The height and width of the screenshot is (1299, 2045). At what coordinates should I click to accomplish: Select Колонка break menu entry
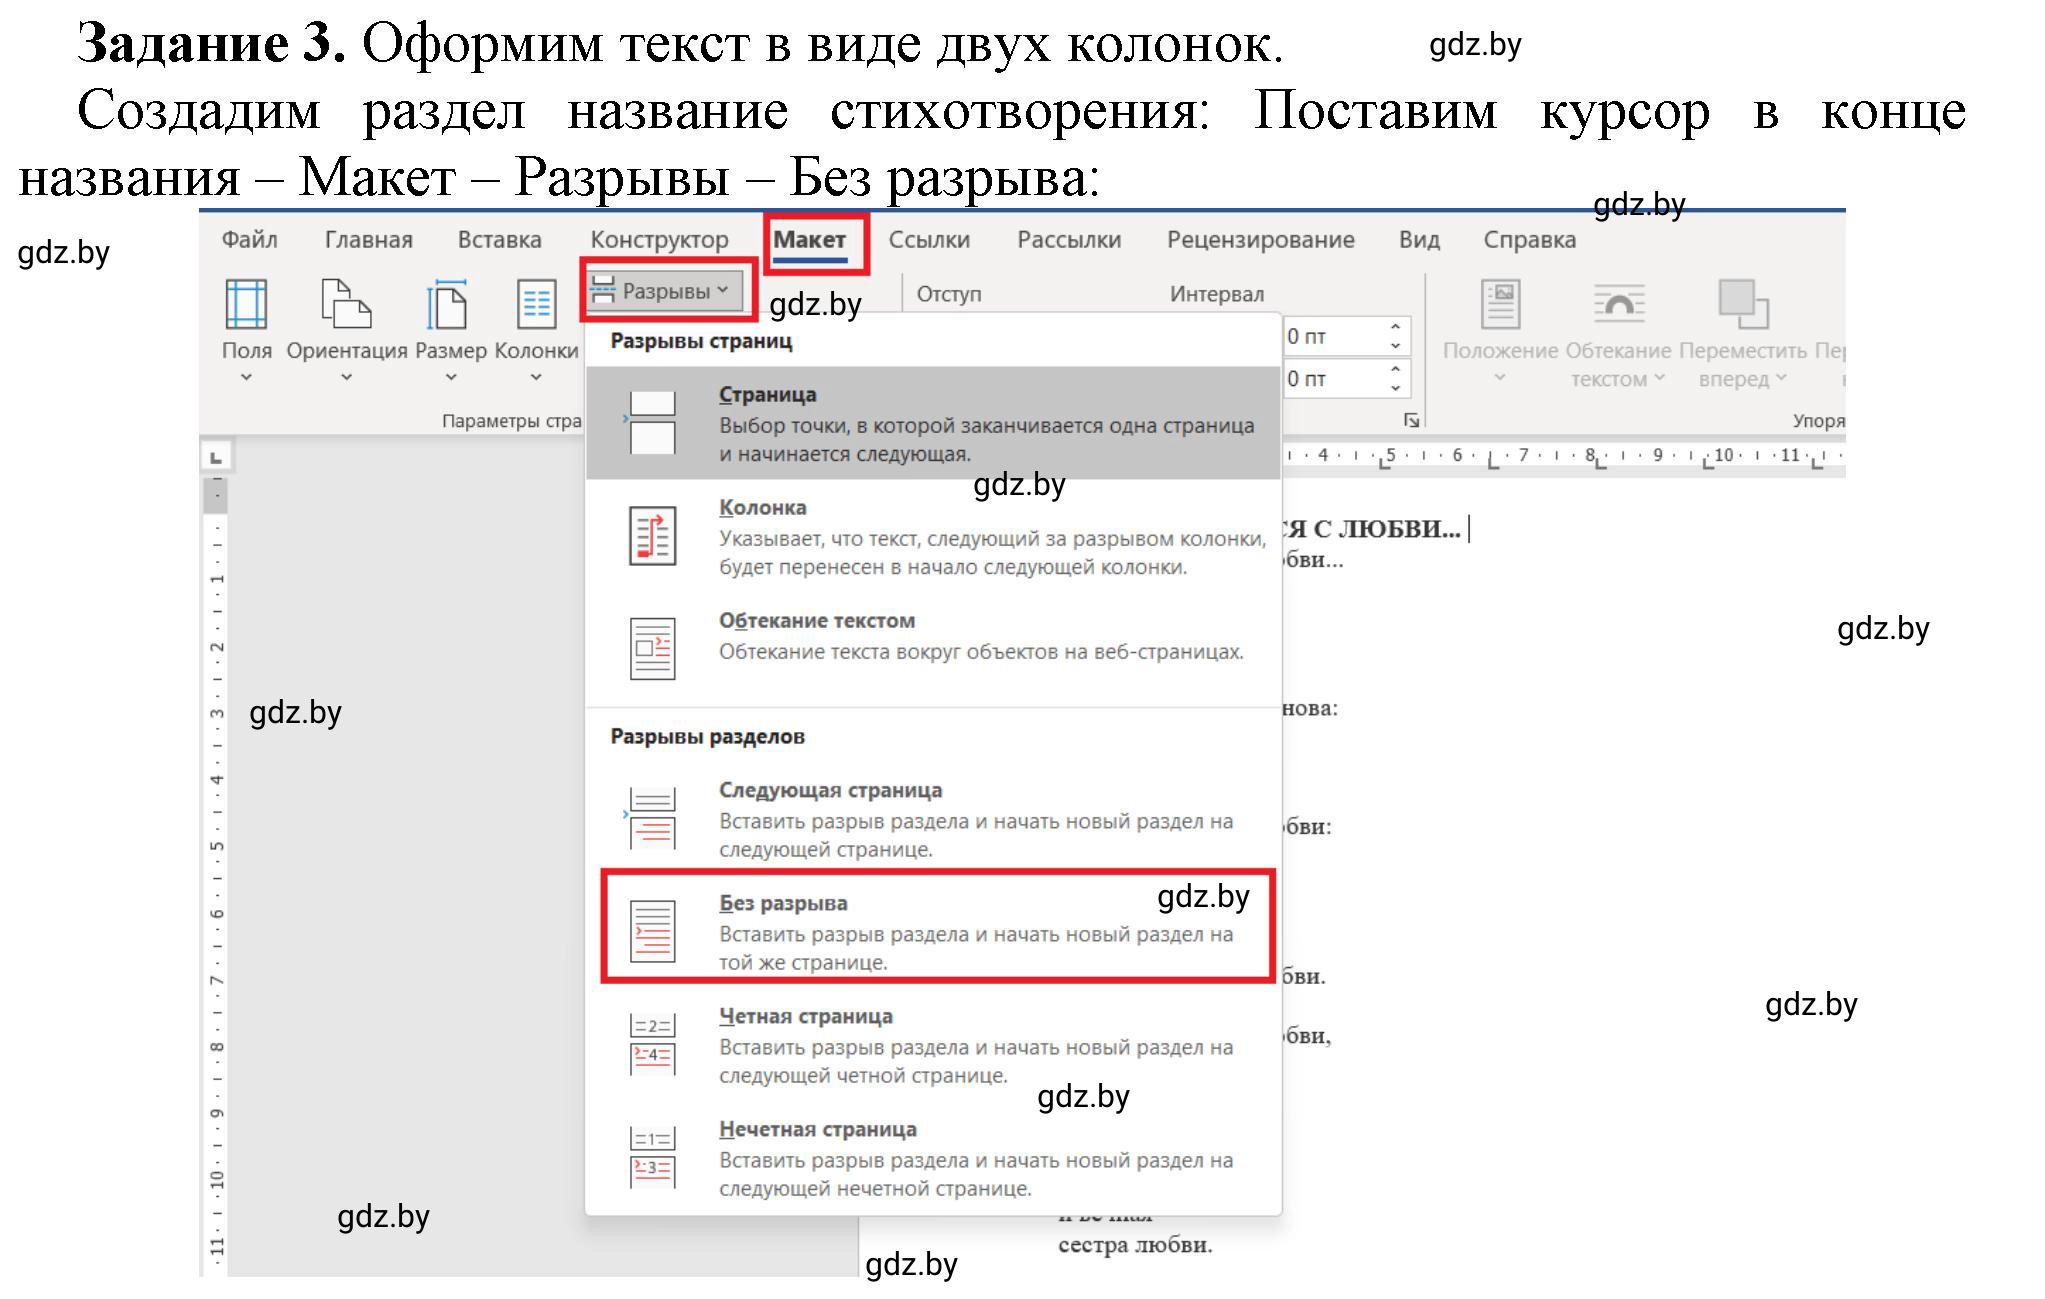click(933, 536)
